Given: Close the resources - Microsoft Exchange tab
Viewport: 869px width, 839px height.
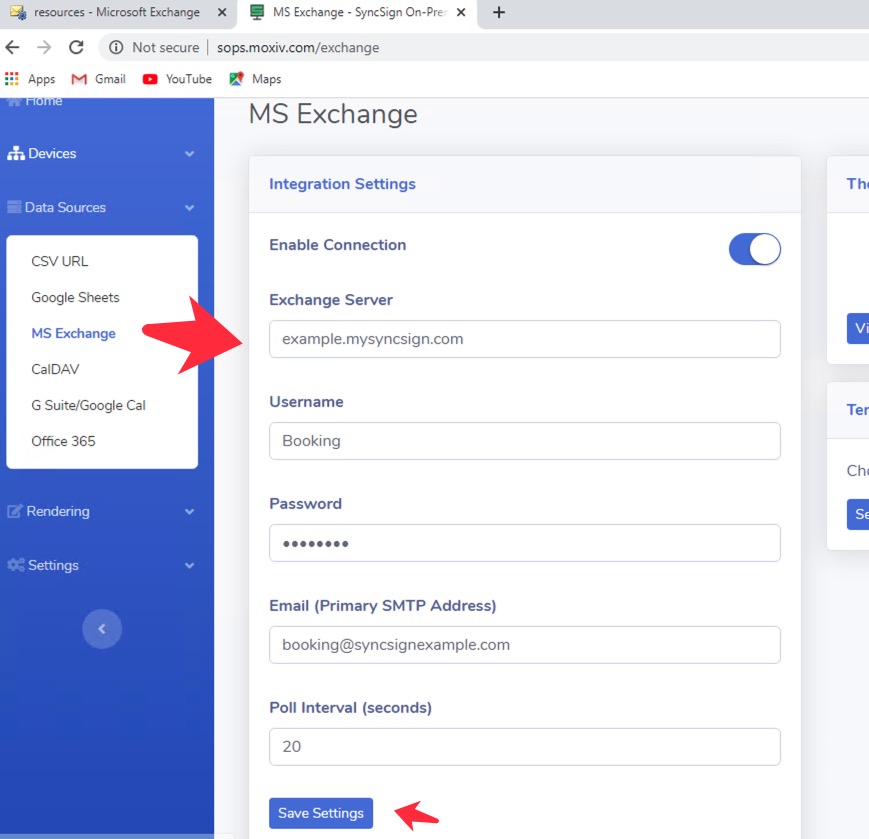Looking at the screenshot, I should (x=222, y=12).
